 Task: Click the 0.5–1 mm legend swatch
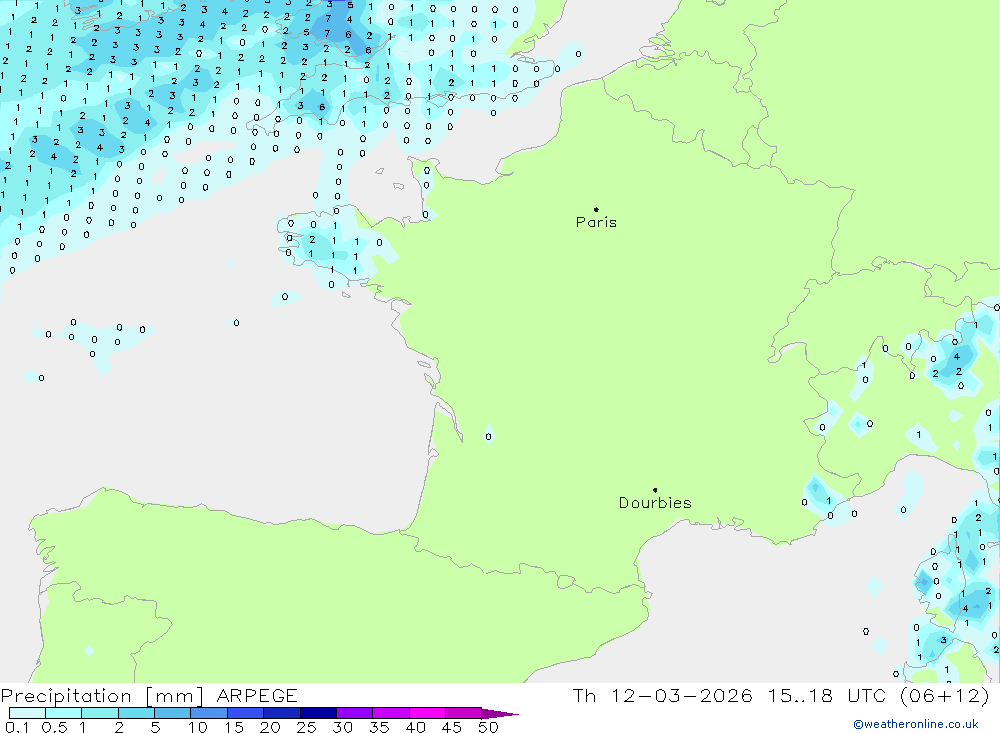(63, 713)
